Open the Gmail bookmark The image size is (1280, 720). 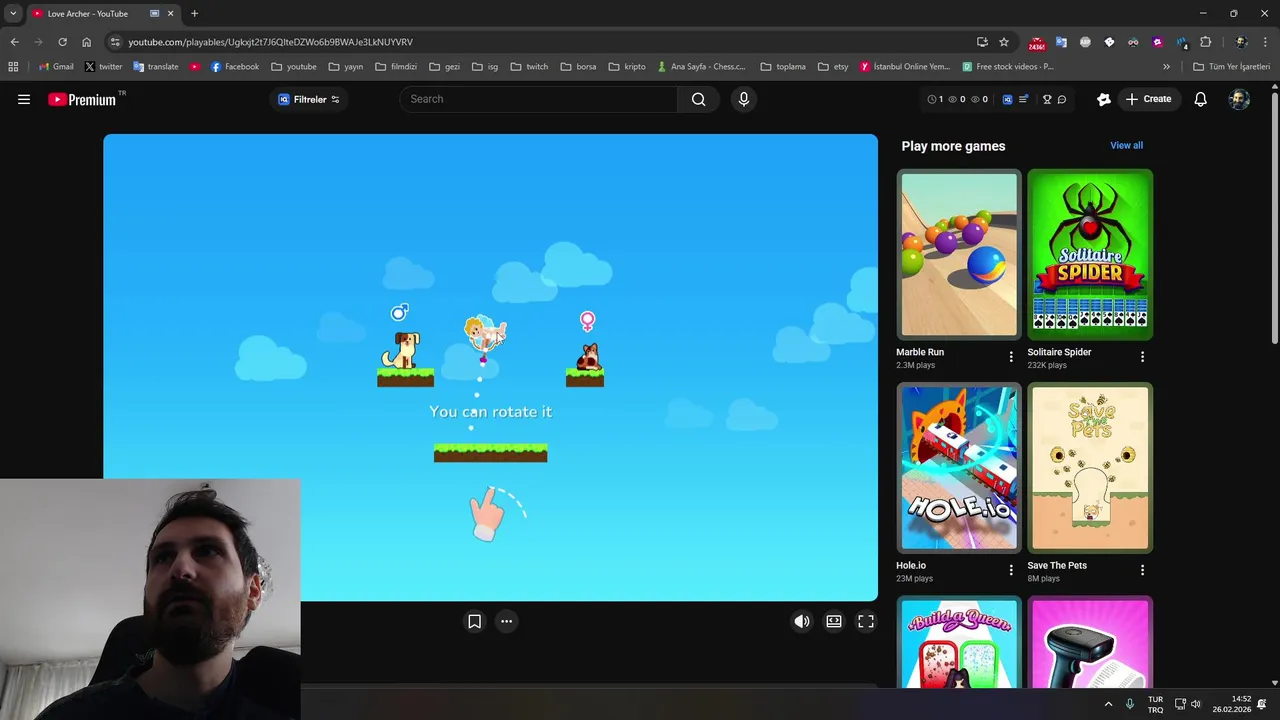tap(56, 67)
